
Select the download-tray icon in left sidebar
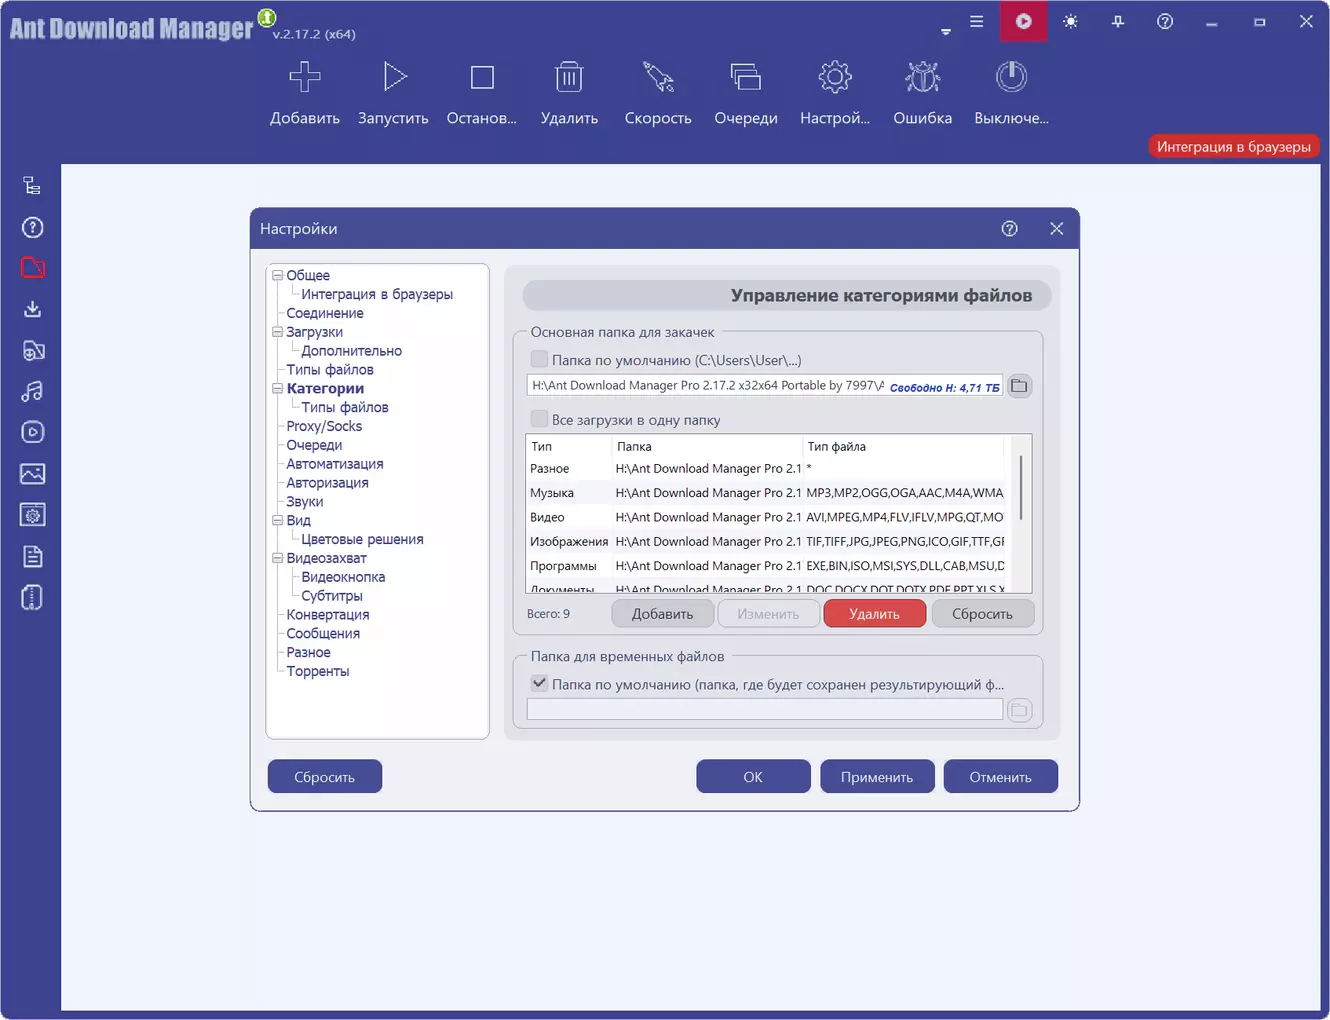point(32,309)
